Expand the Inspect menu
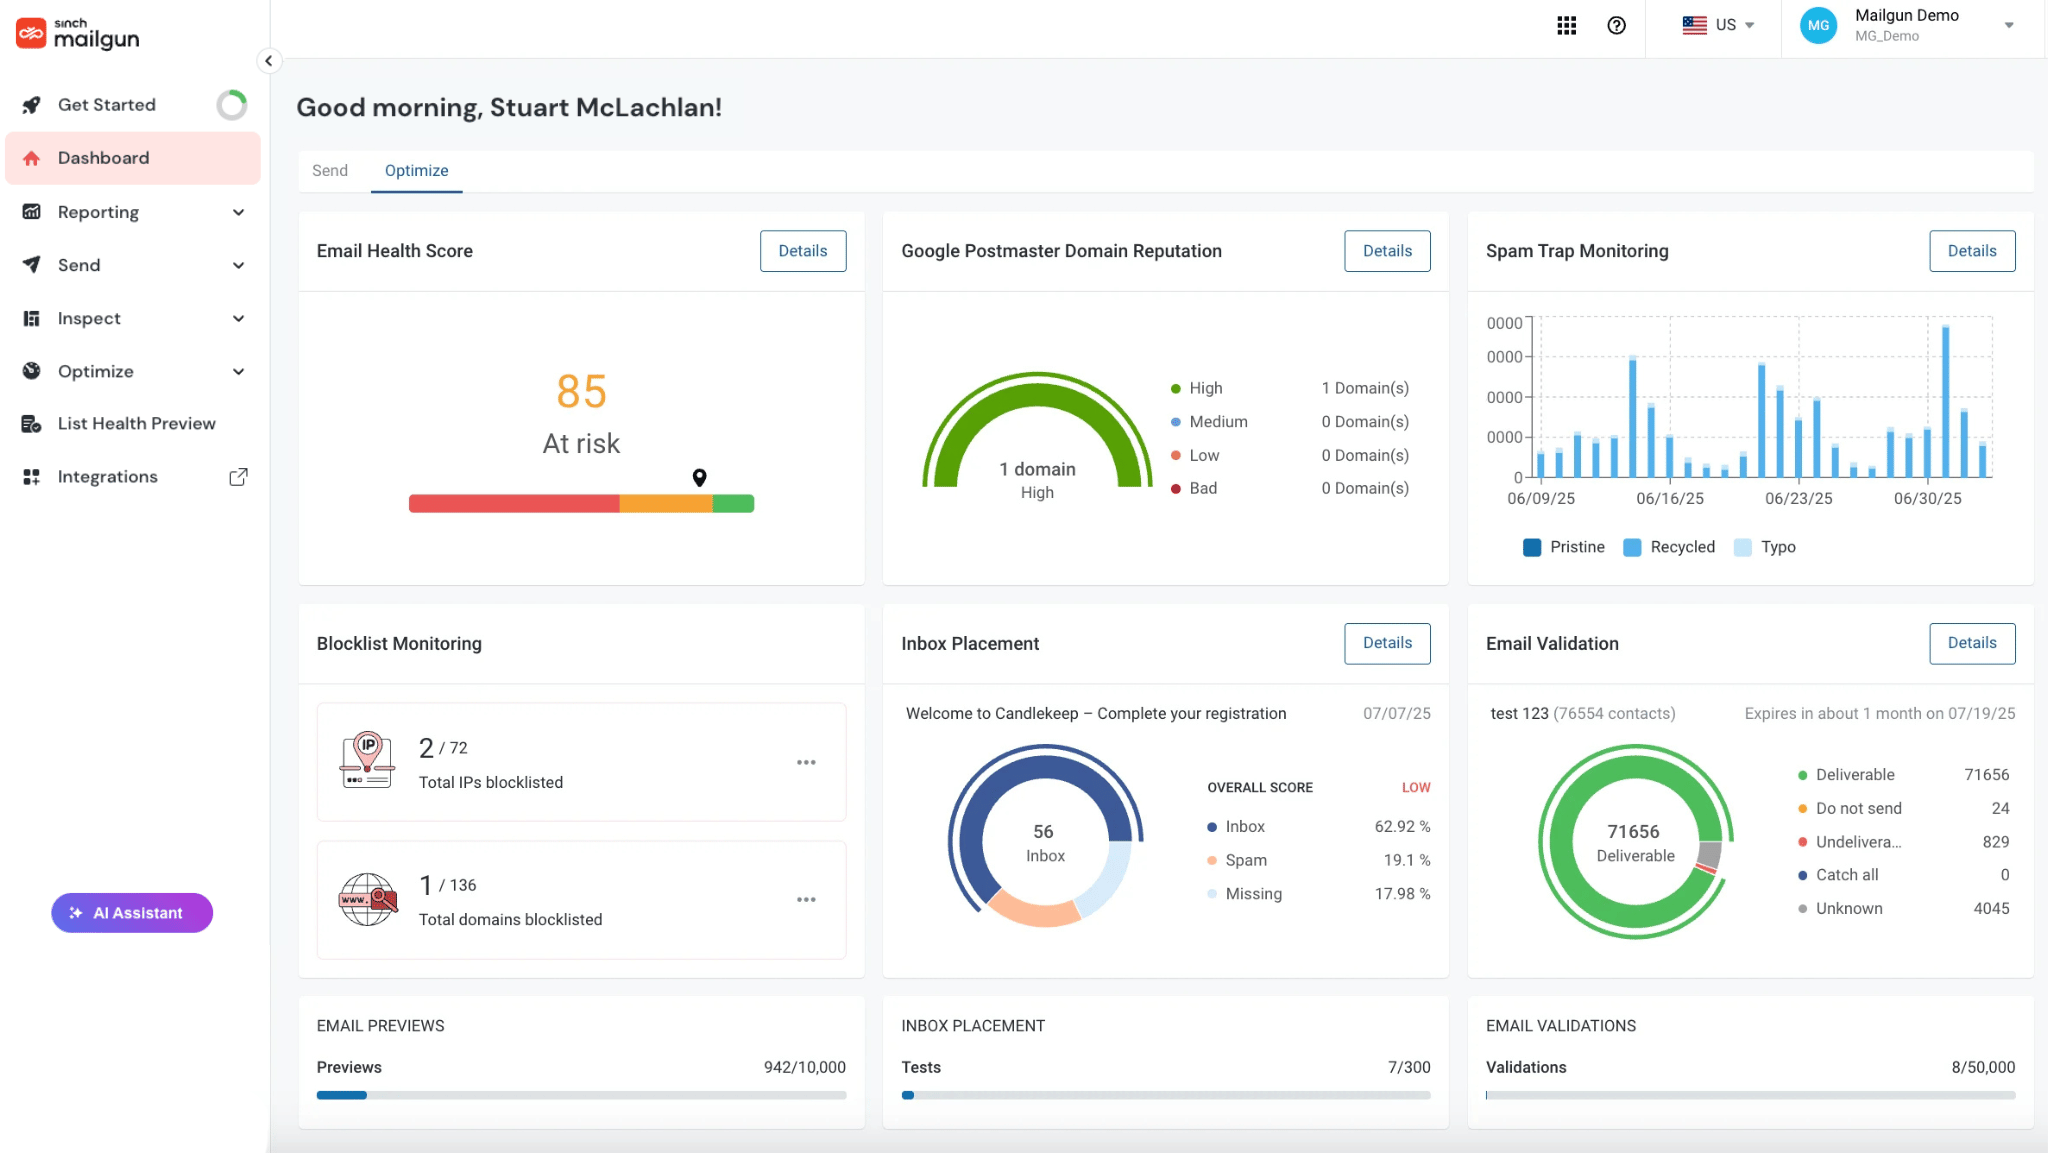2048x1153 pixels. (x=238, y=318)
